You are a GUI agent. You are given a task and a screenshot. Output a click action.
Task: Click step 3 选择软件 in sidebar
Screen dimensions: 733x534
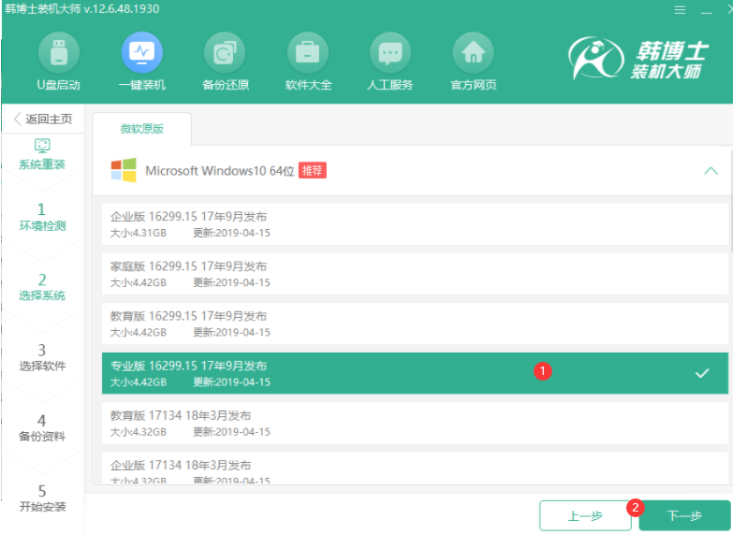click(x=42, y=357)
